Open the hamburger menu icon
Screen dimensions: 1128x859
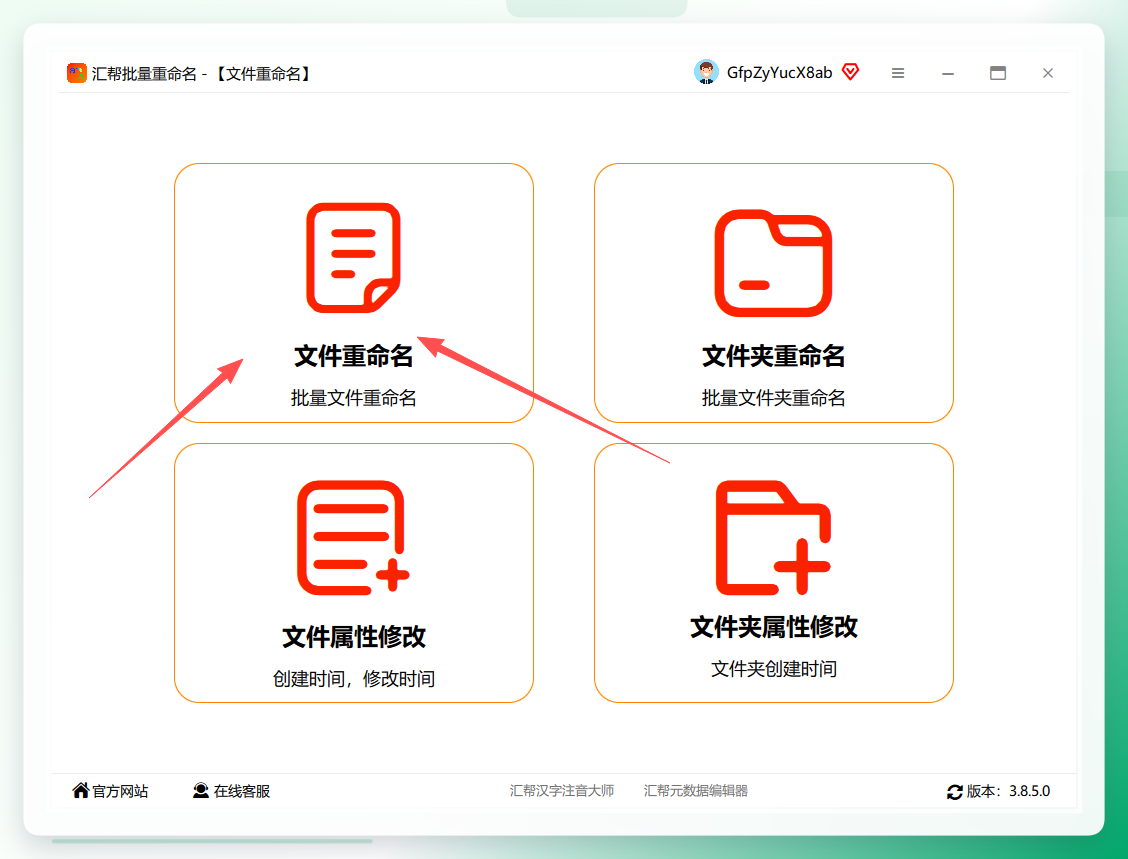[x=898, y=73]
